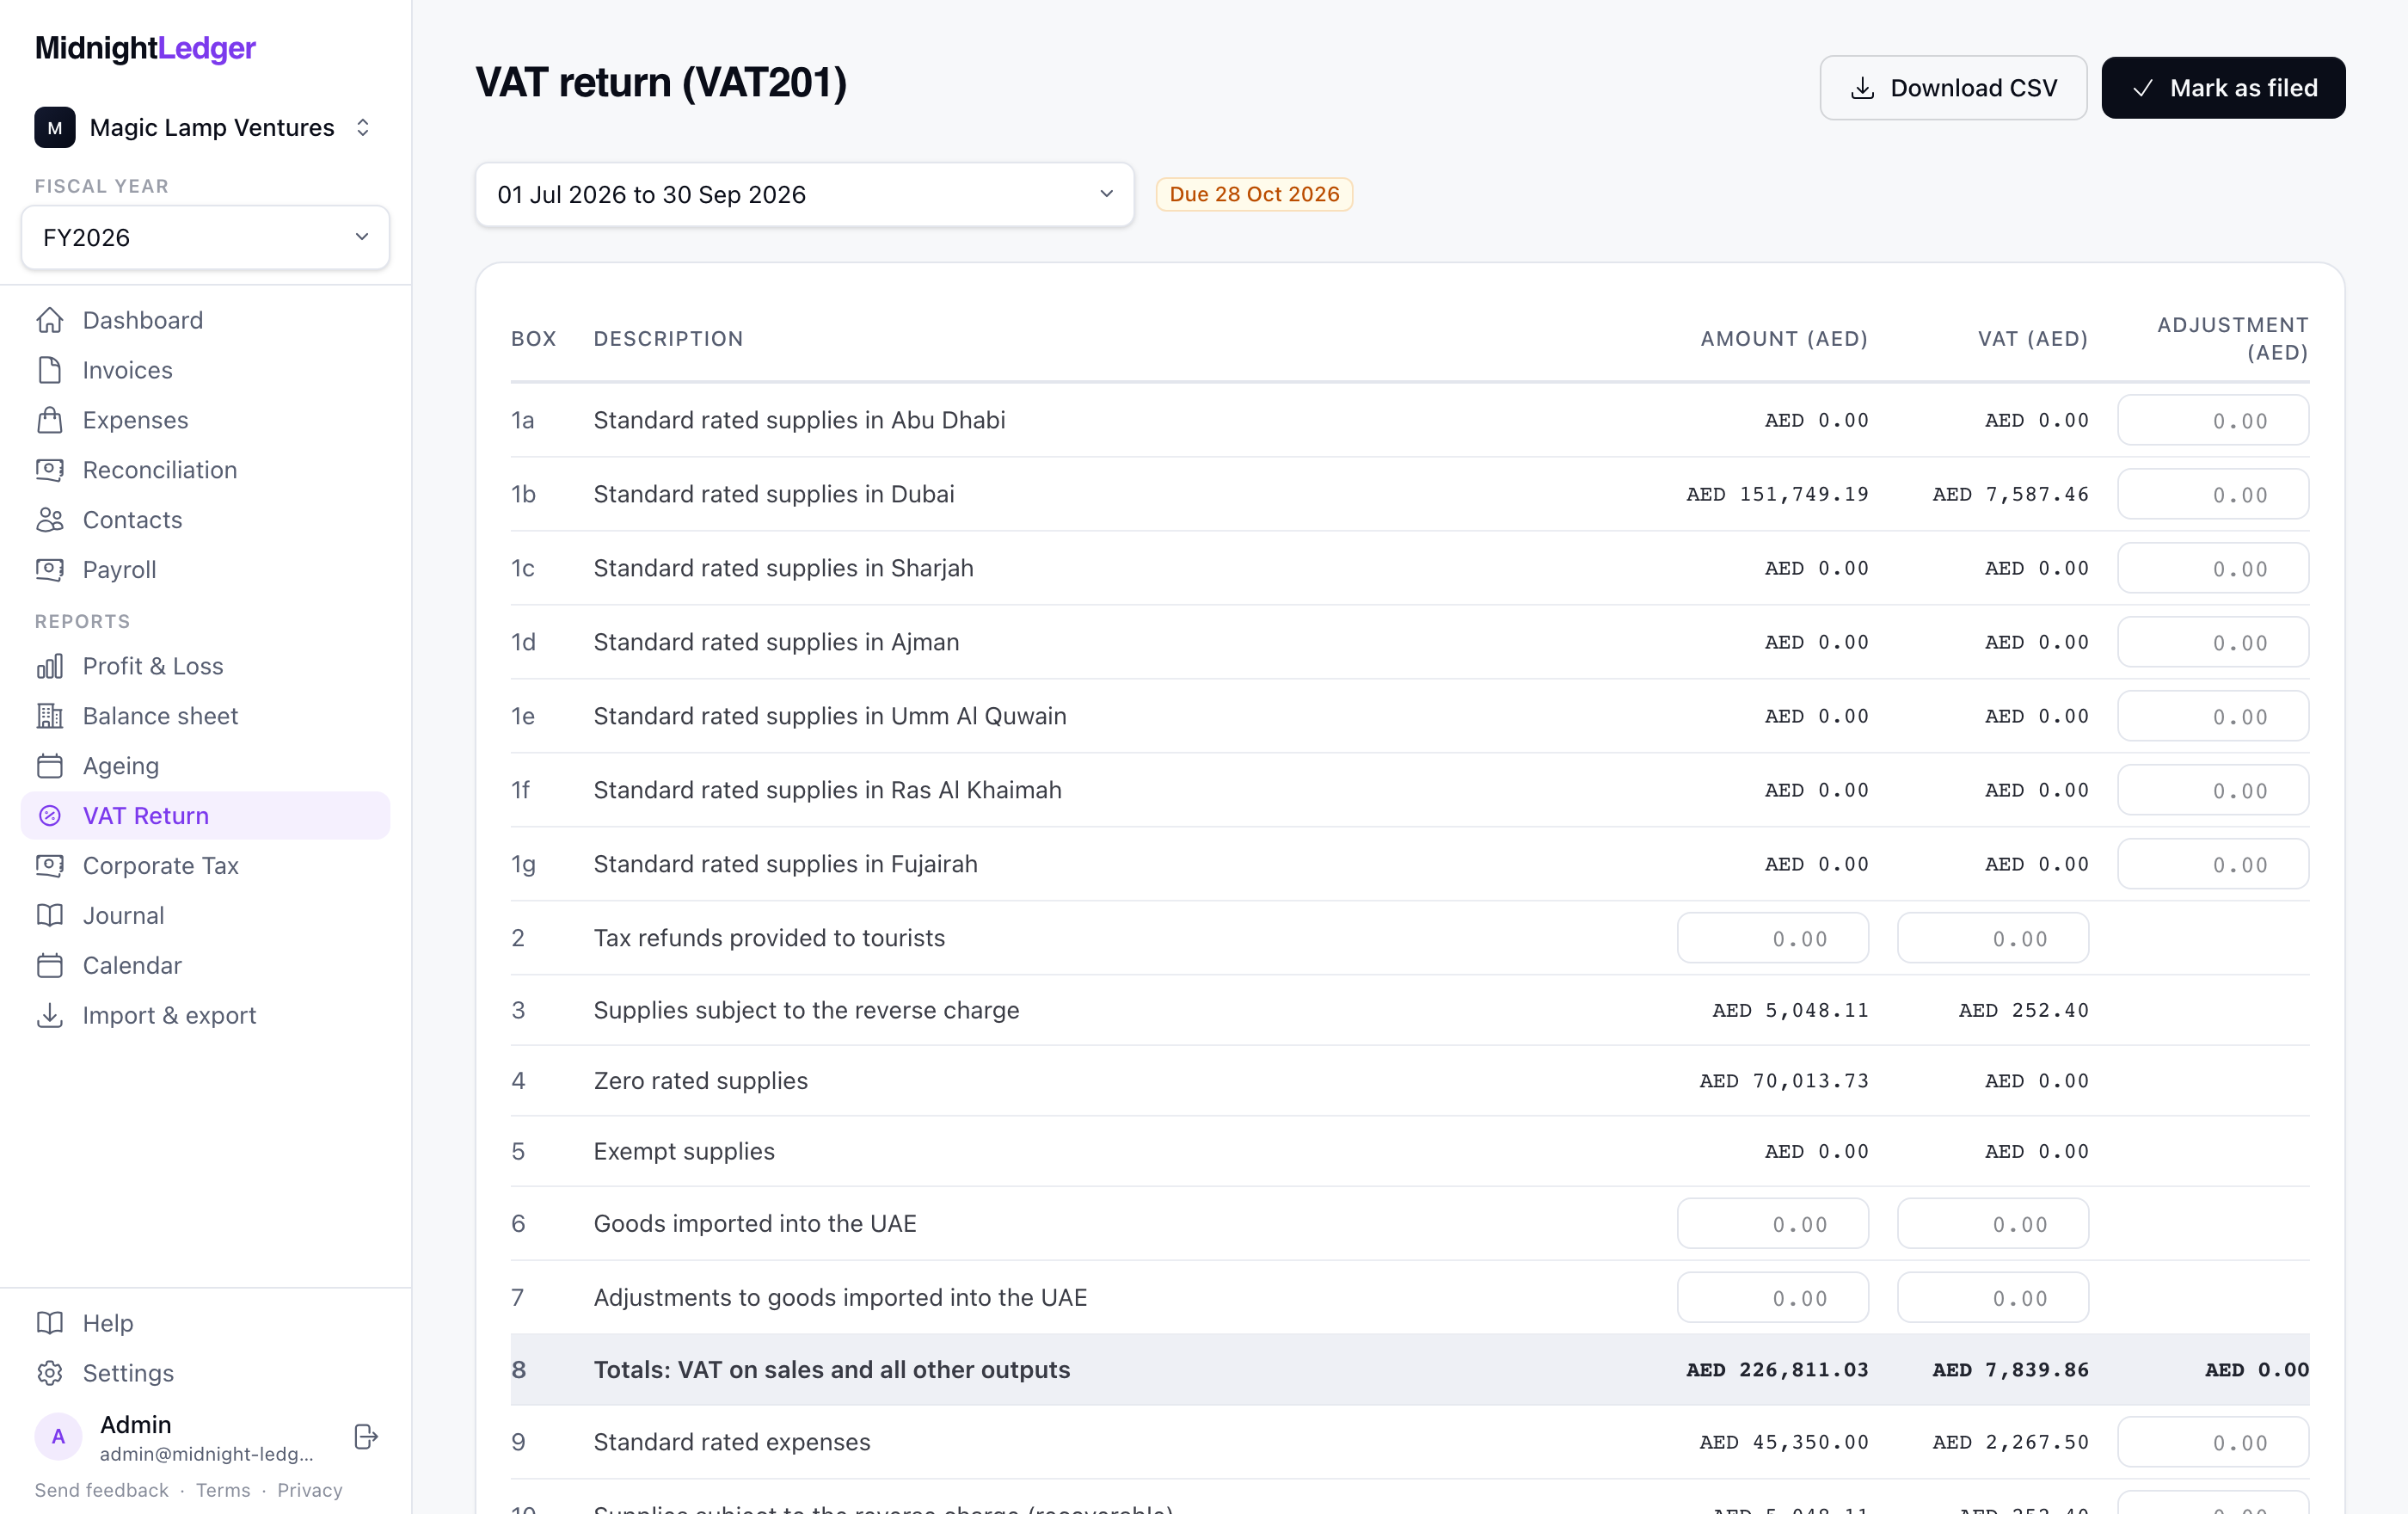Click the Payroll icon in sidebar

click(x=50, y=570)
